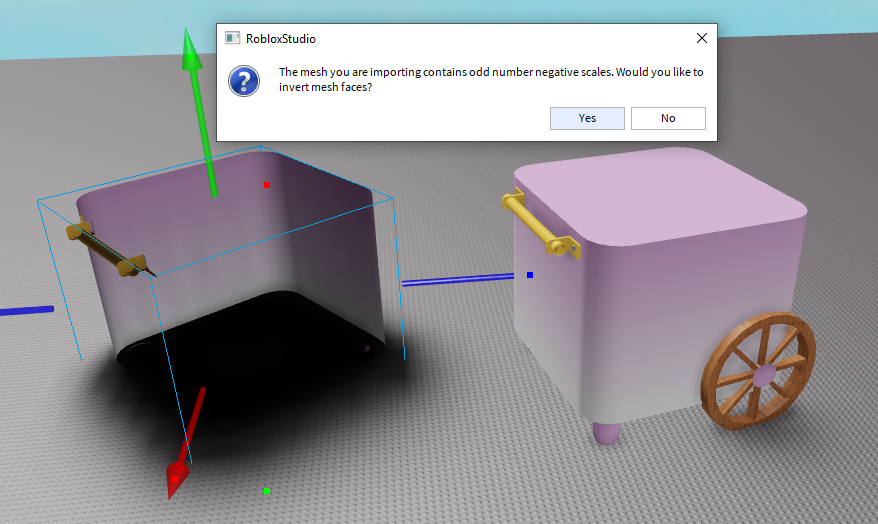878x524 pixels.
Task: Click No in the RobloxStudio dialog
Action: pos(668,118)
